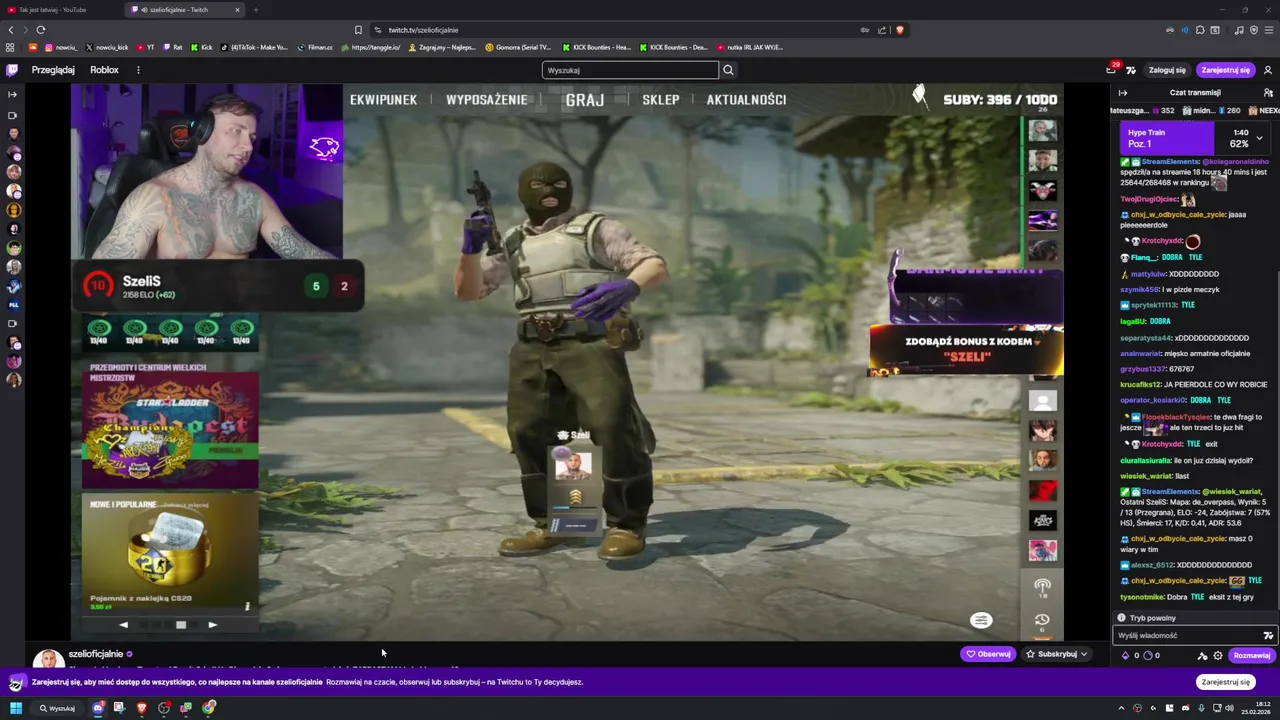Show hidden system tray icons chevron
Screen dimensions: 1280x720
pyautogui.click(x=1121, y=708)
